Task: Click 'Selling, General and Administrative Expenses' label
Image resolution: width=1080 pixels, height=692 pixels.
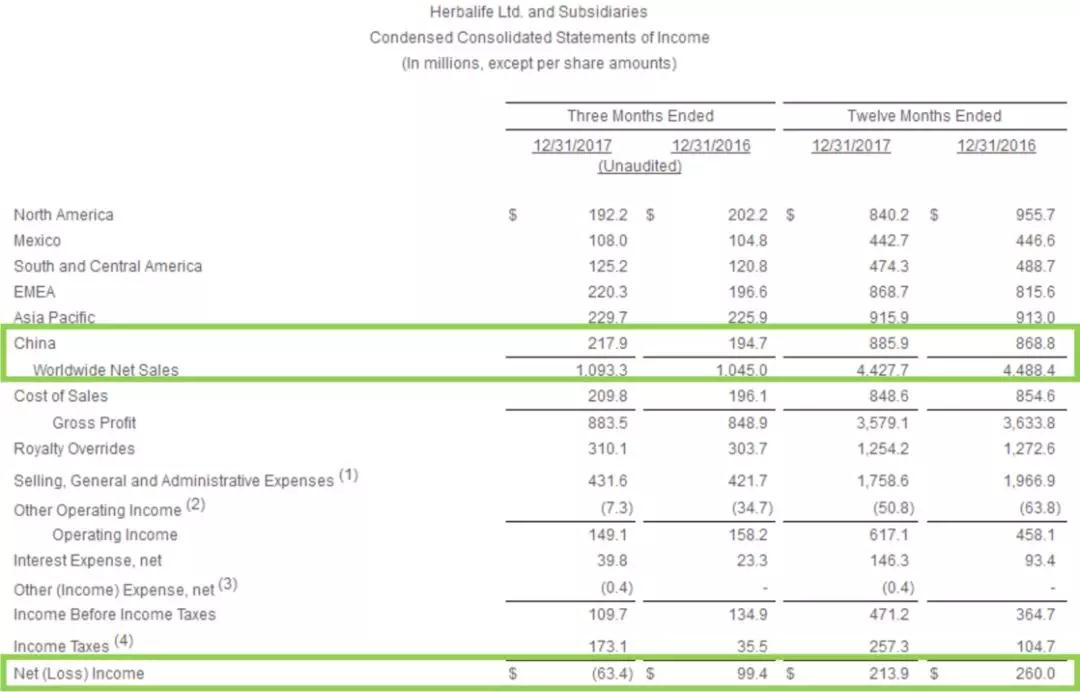Action: (174, 481)
